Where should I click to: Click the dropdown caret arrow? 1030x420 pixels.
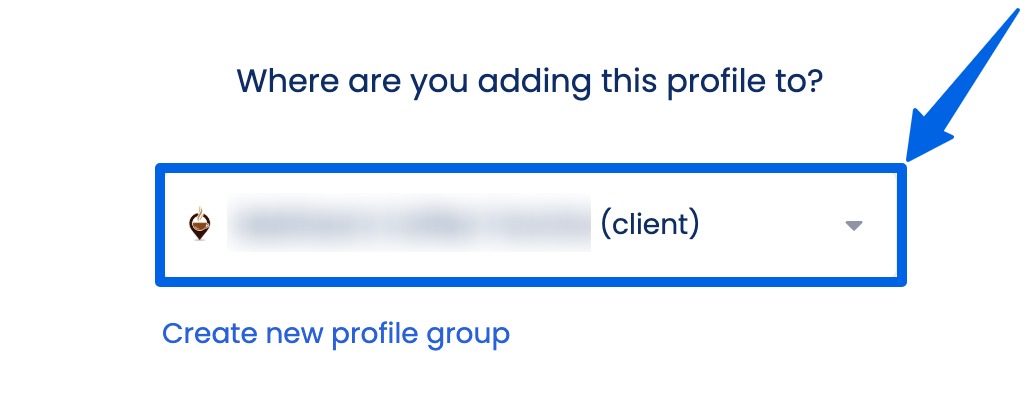pos(853,225)
